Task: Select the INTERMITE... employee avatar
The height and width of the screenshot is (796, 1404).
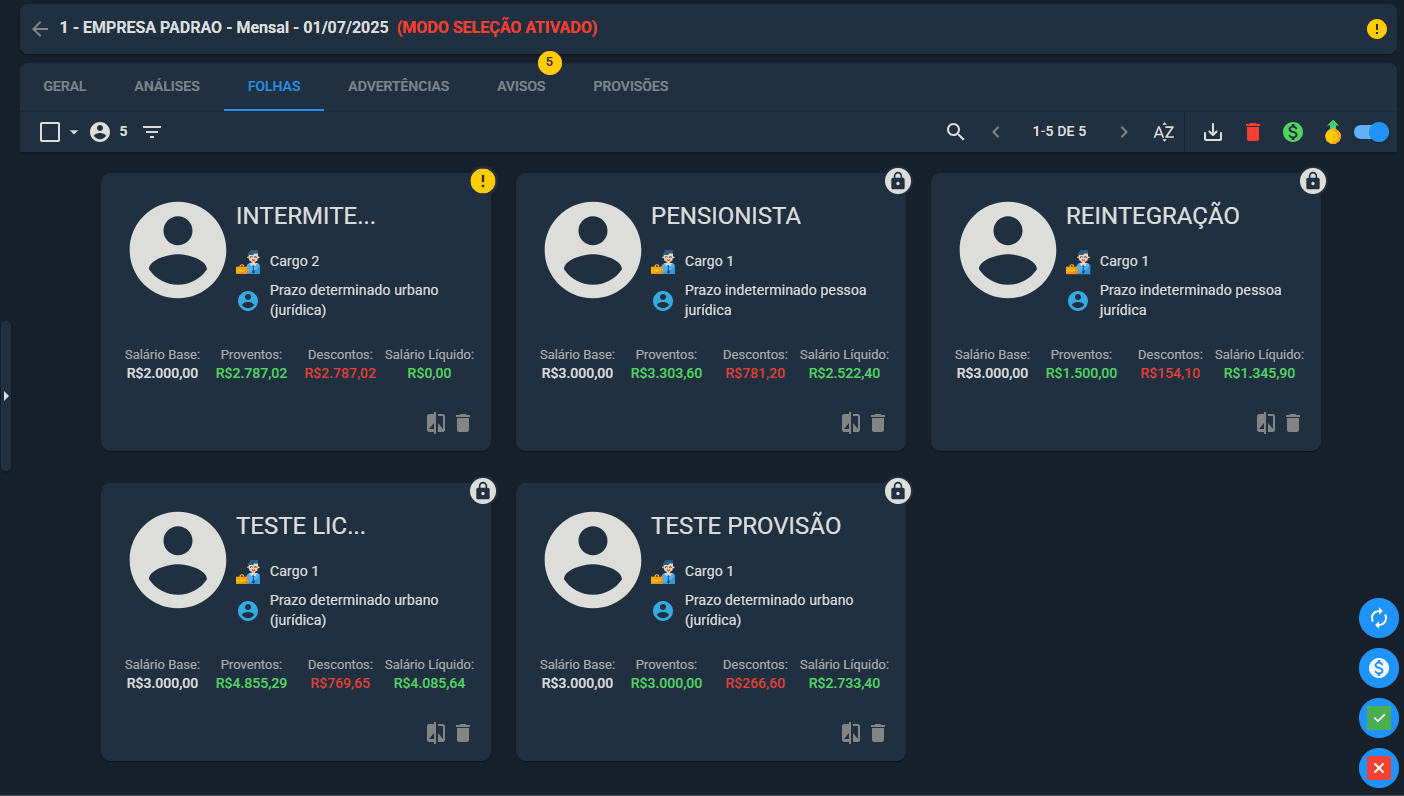Action: pyautogui.click(x=178, y=250)
